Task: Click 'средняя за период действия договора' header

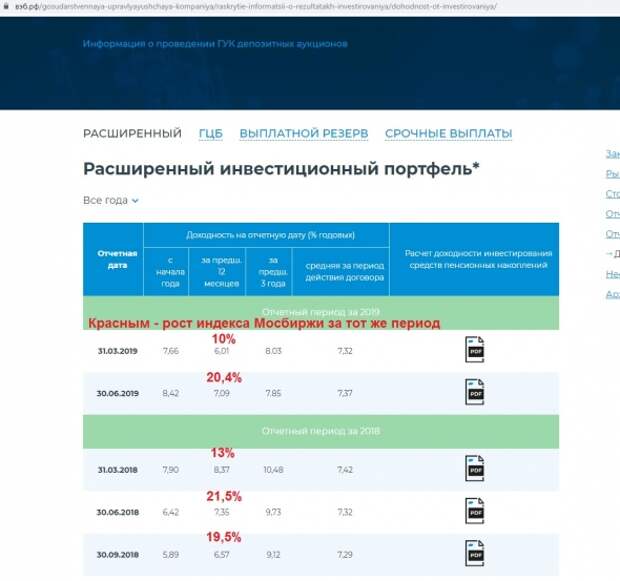Action: pyautogui.click(x=341, y=272)
